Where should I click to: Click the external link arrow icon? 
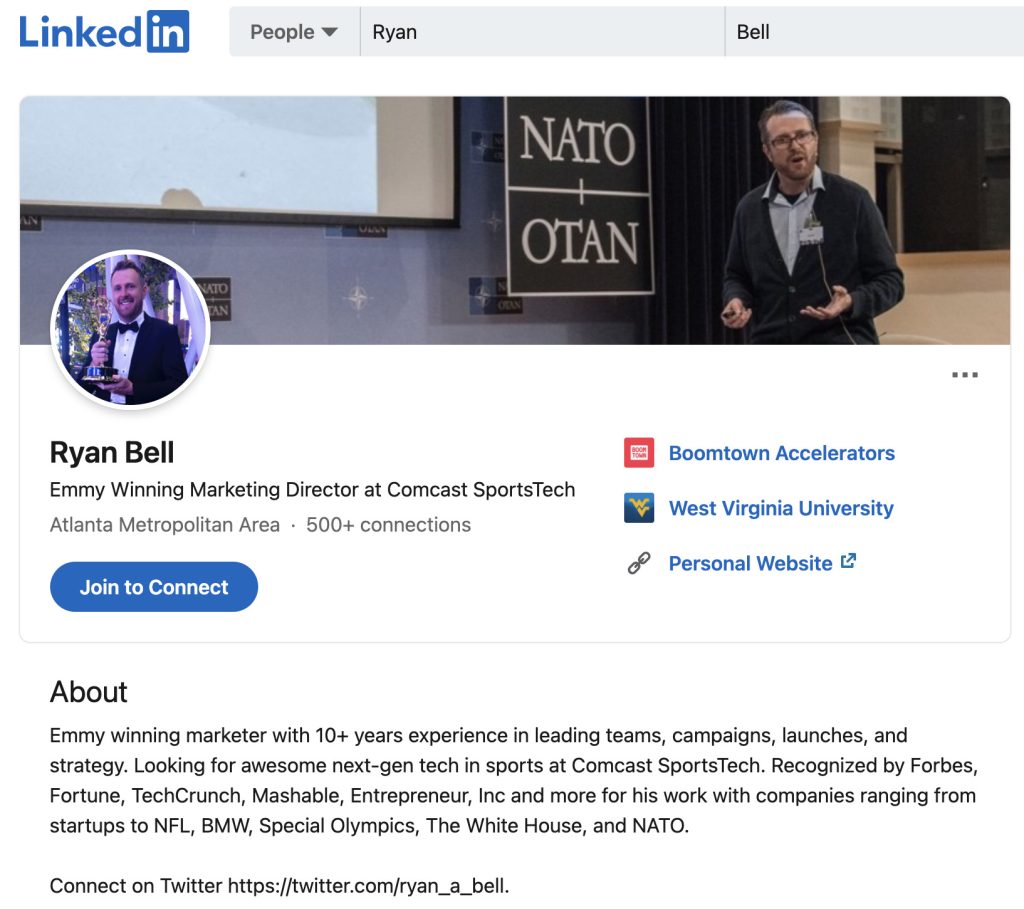(848, 561)
